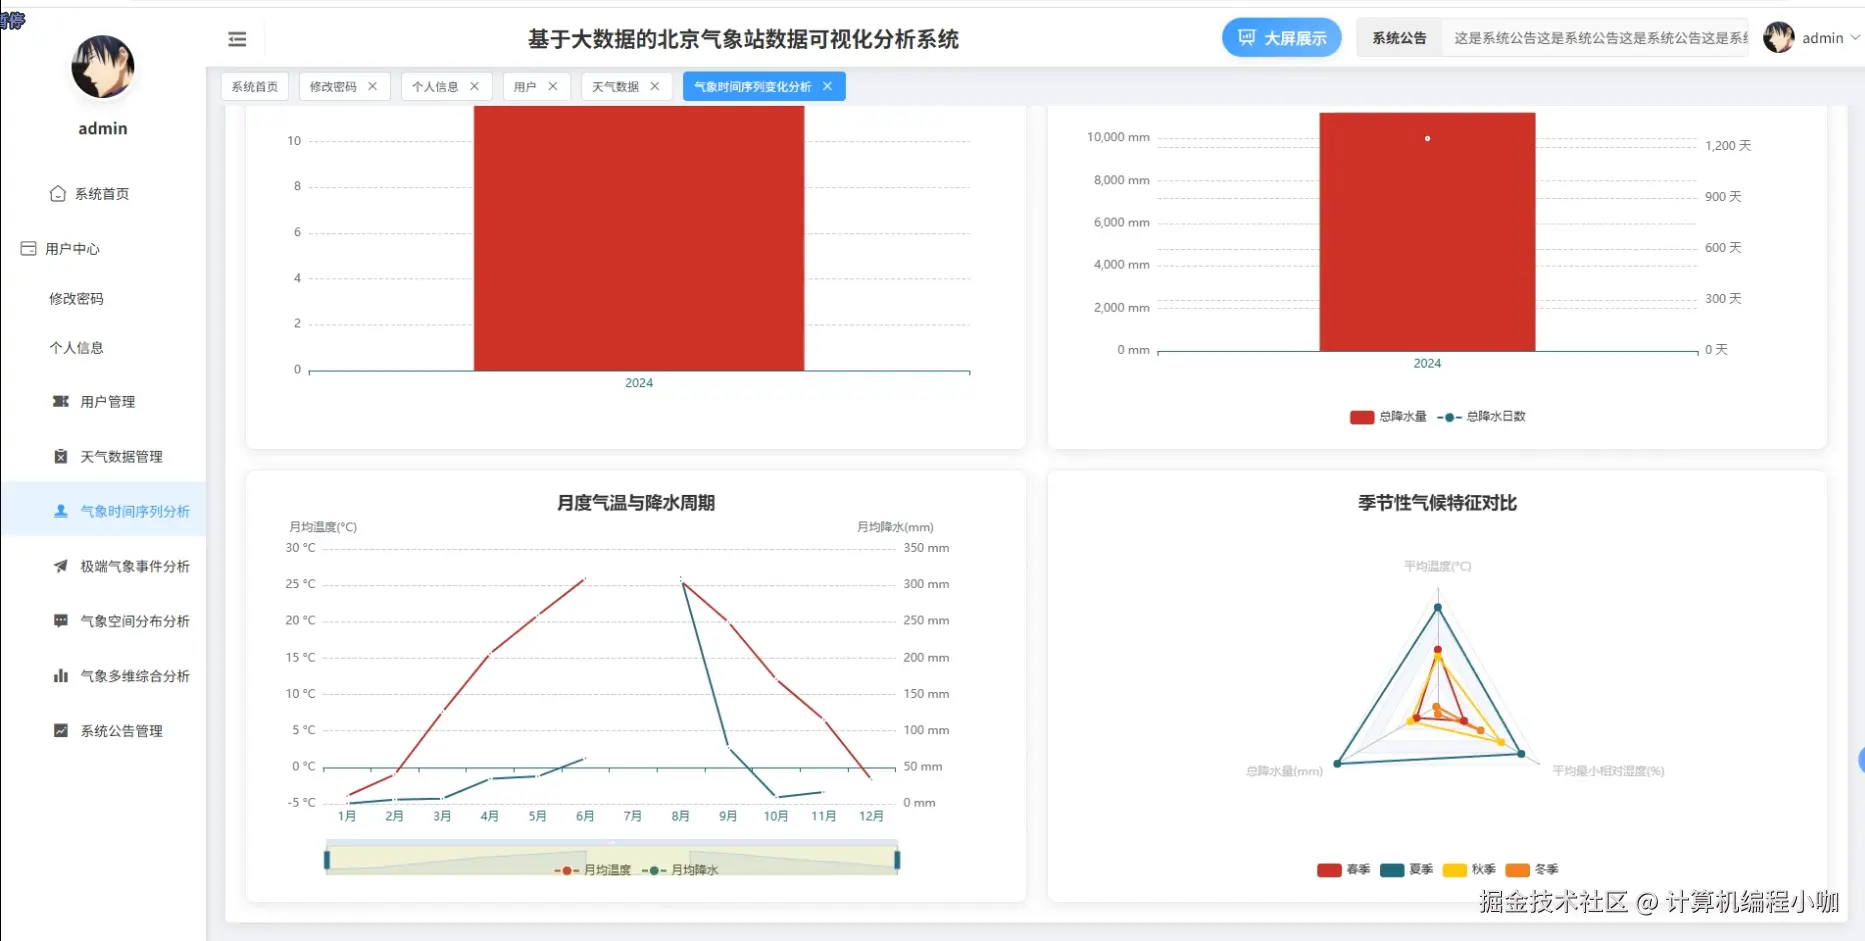Viewport: 1865px width, 941px height.
Task: Click the scrolling system announcement text
Action: pyautogui.click(x=1600, y=38)
